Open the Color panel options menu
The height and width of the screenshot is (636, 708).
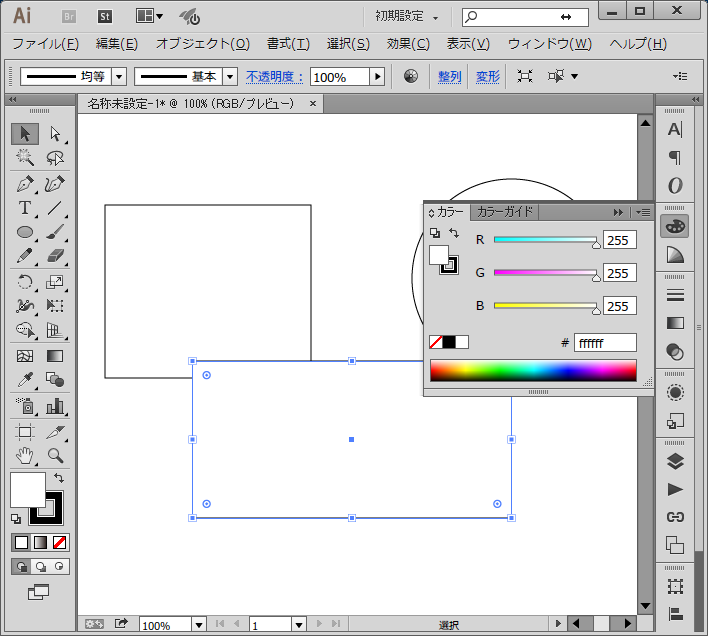point(643,212)
